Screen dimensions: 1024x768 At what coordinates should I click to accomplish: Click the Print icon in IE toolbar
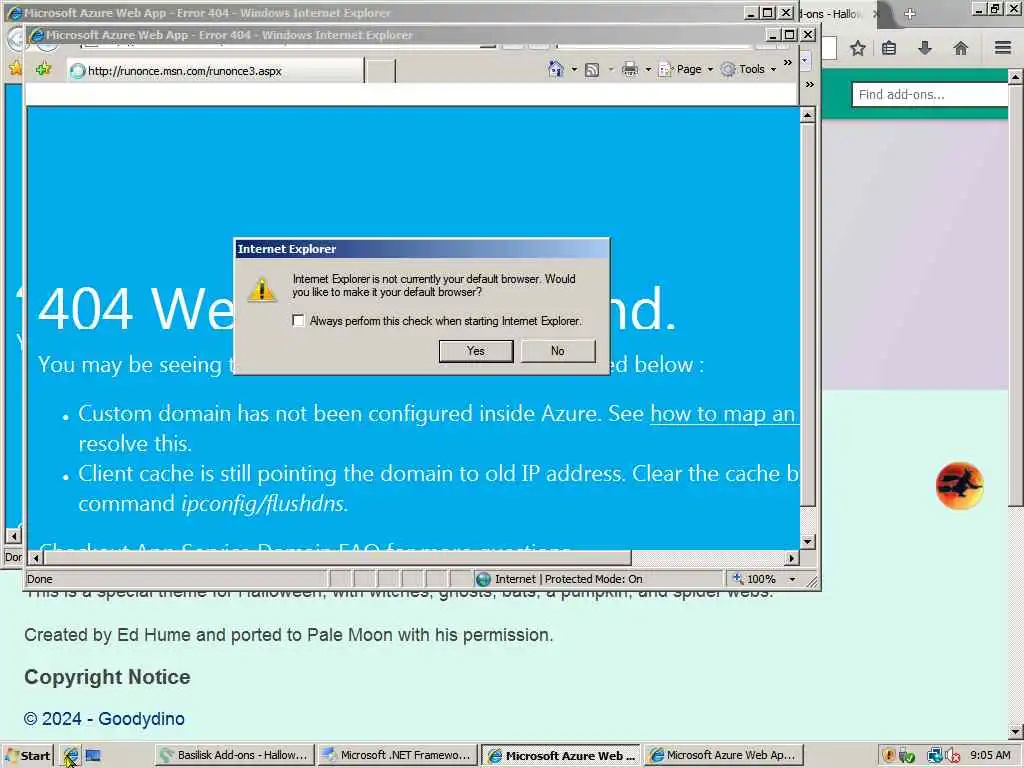pos(630,69)
